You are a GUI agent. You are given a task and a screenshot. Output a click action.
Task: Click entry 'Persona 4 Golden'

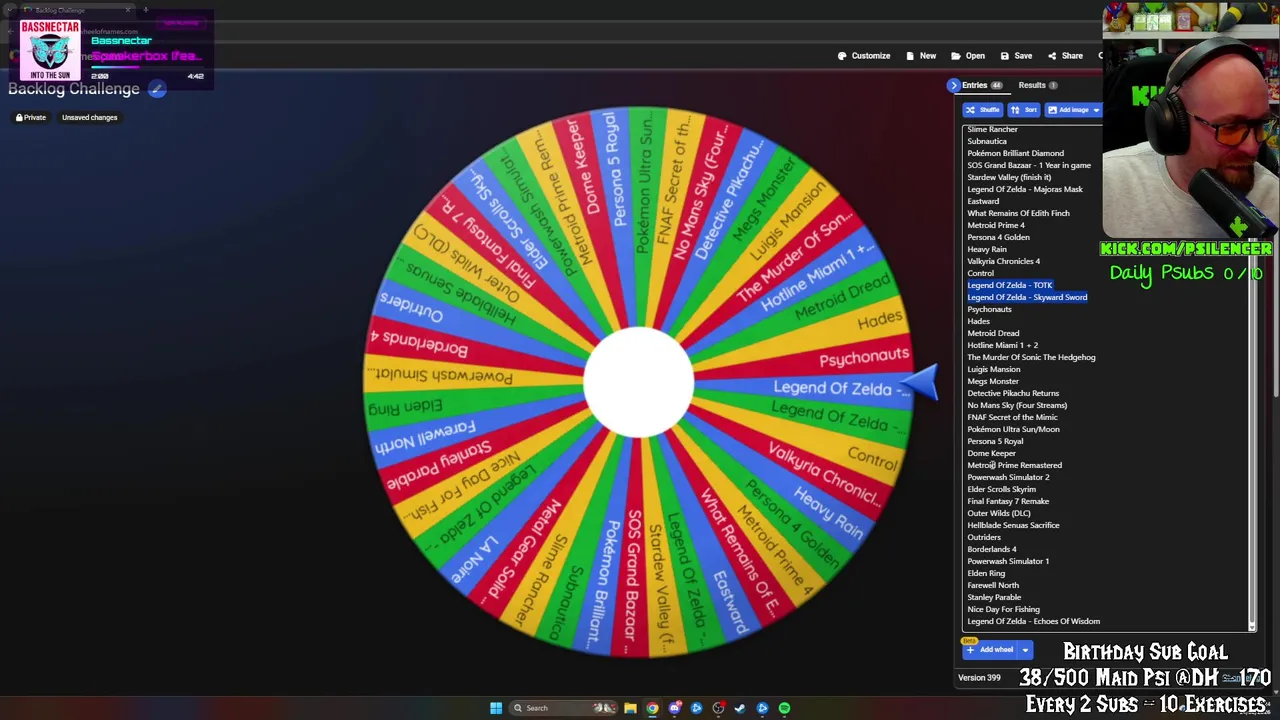pyautogui.click(x=998, y=237)
